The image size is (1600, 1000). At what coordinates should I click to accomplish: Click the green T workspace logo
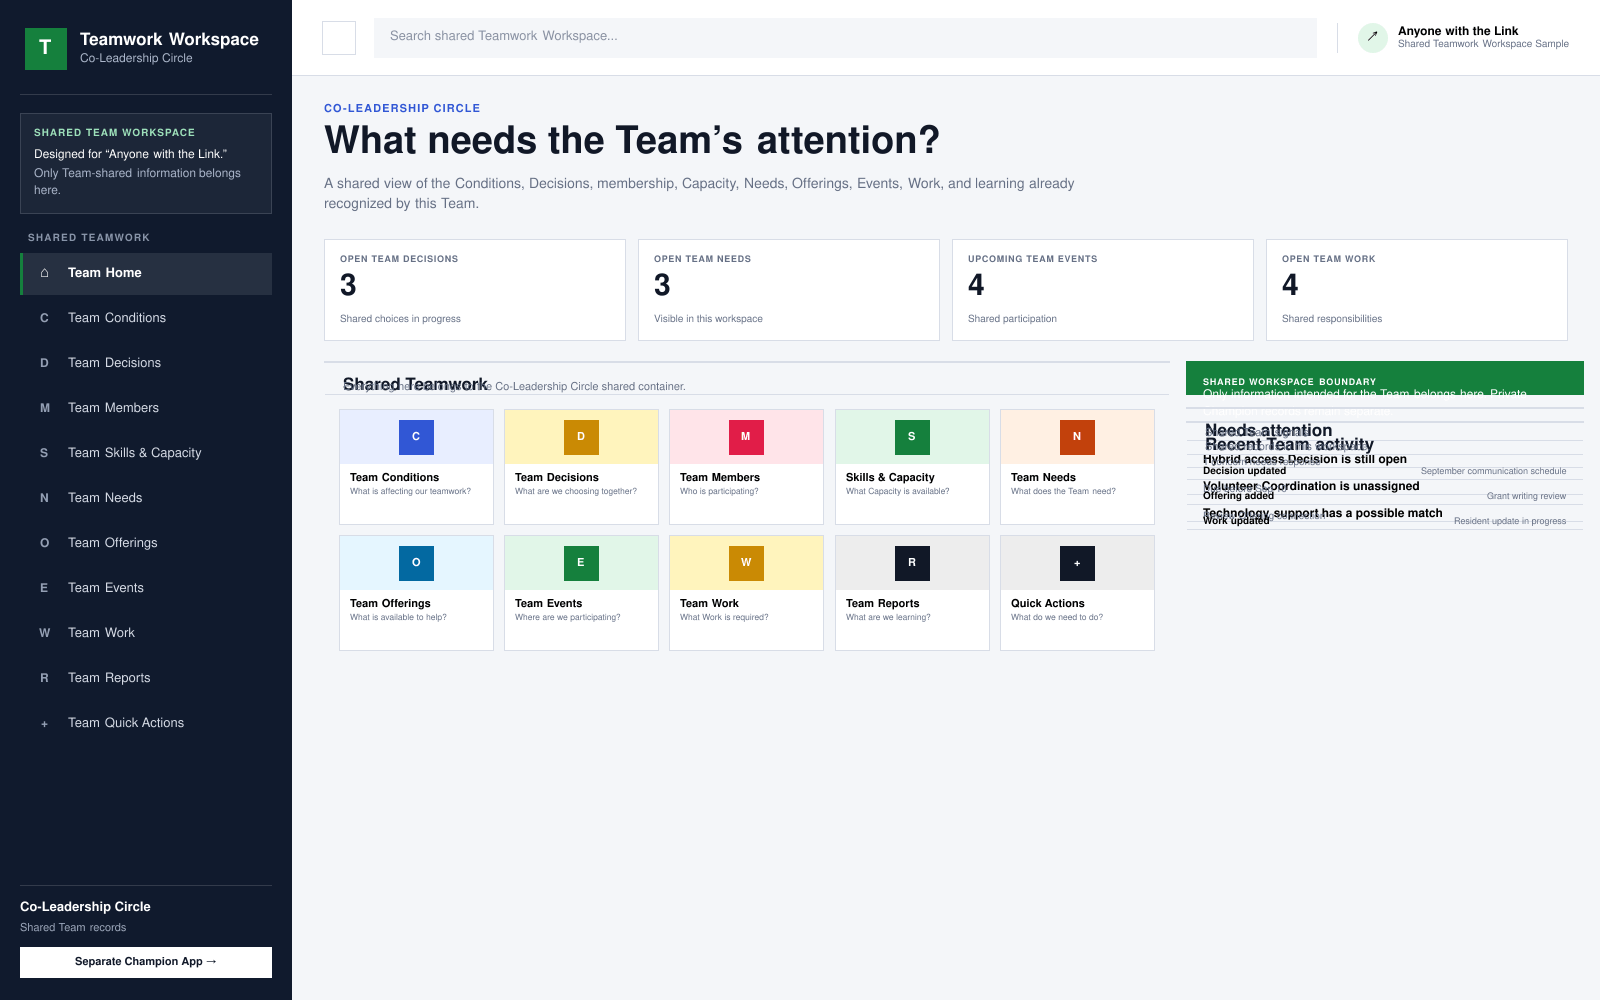click(46, 48)
